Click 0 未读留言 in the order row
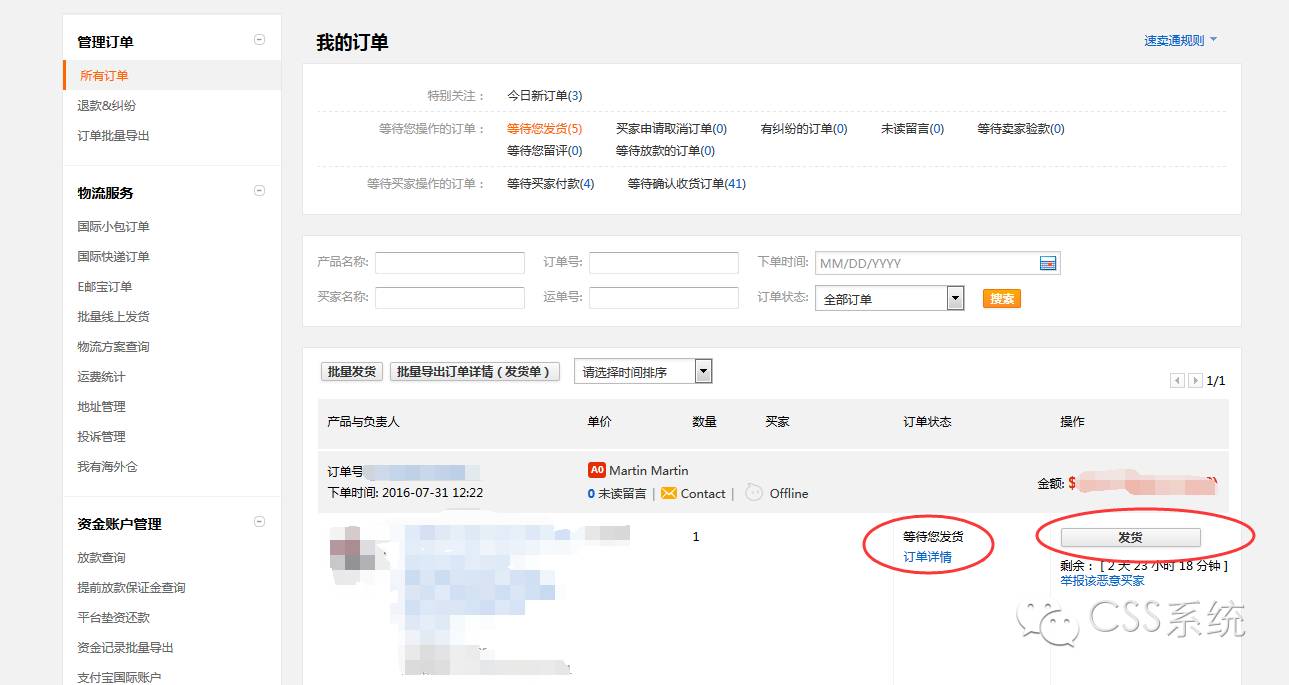Viewport: 1289px width, 685px height. [x=617, y=493]
